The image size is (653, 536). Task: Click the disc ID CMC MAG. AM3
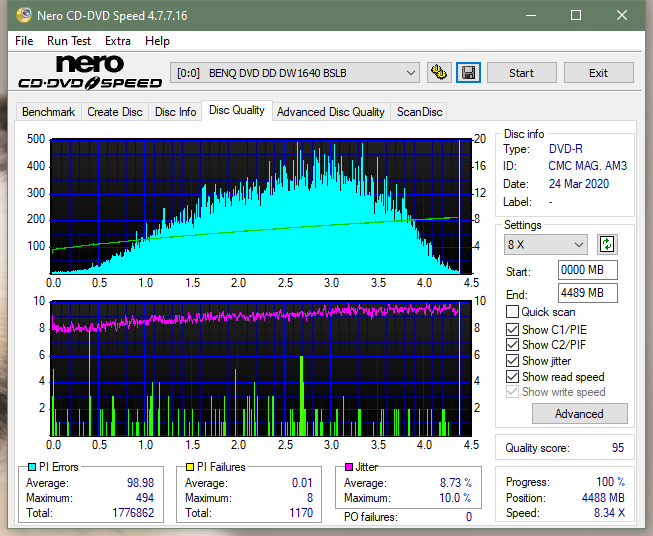coord(587,166)
